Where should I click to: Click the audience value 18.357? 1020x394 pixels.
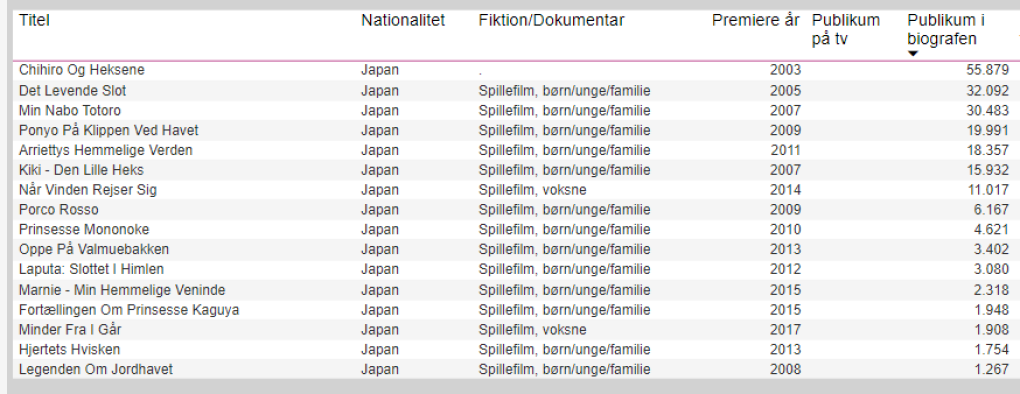click(987, 150)
